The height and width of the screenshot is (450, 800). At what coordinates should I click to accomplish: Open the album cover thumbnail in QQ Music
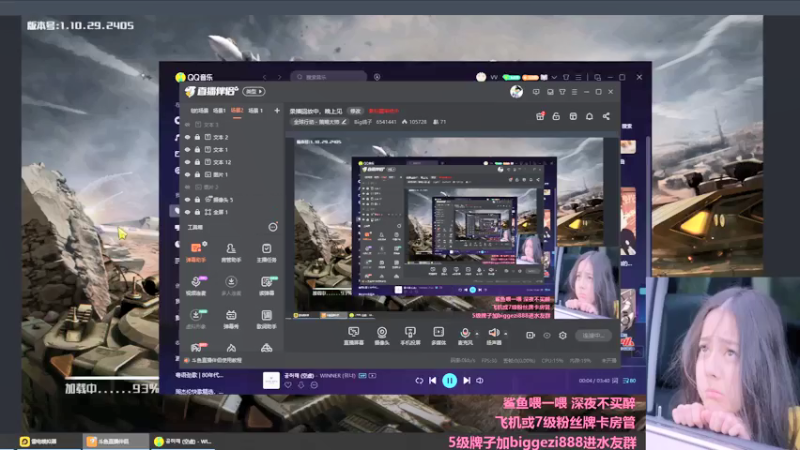click(x=271, y=381)
